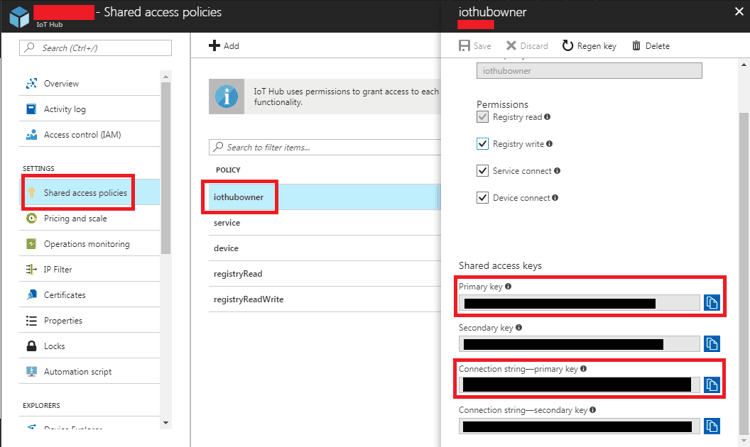Screen dimensions: 750x447
Task: Open the Certificates settings page
Action: (64, 295)
